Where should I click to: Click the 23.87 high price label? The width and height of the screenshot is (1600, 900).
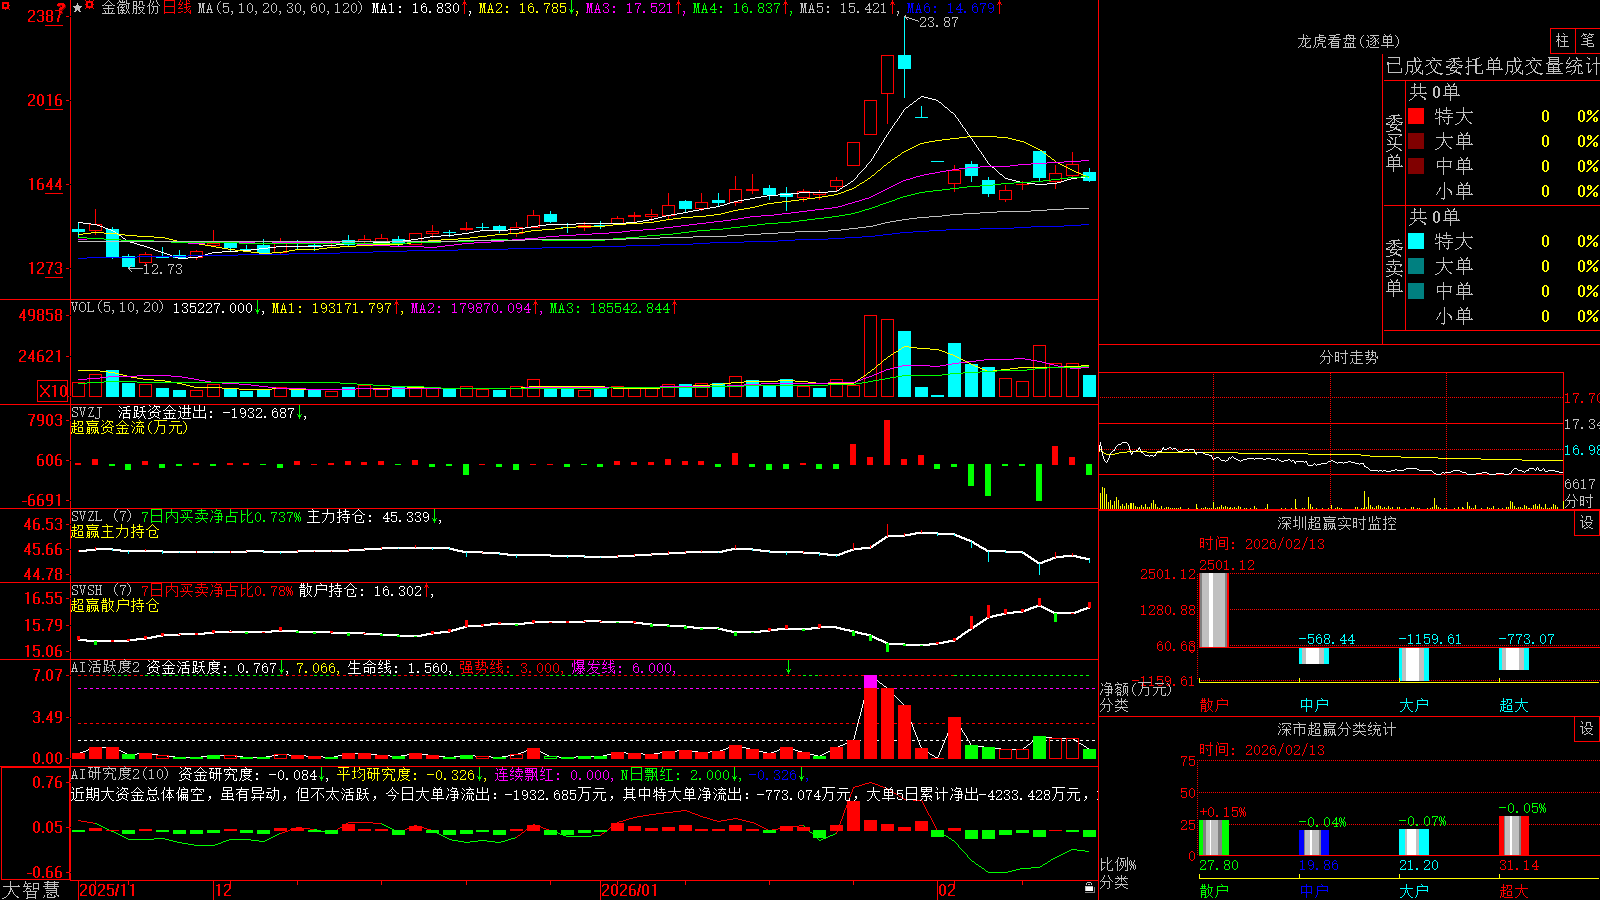pos(939,22)
